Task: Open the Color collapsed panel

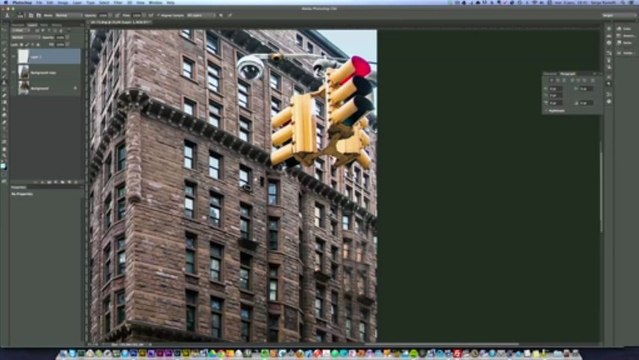Action: click(624, 29)
